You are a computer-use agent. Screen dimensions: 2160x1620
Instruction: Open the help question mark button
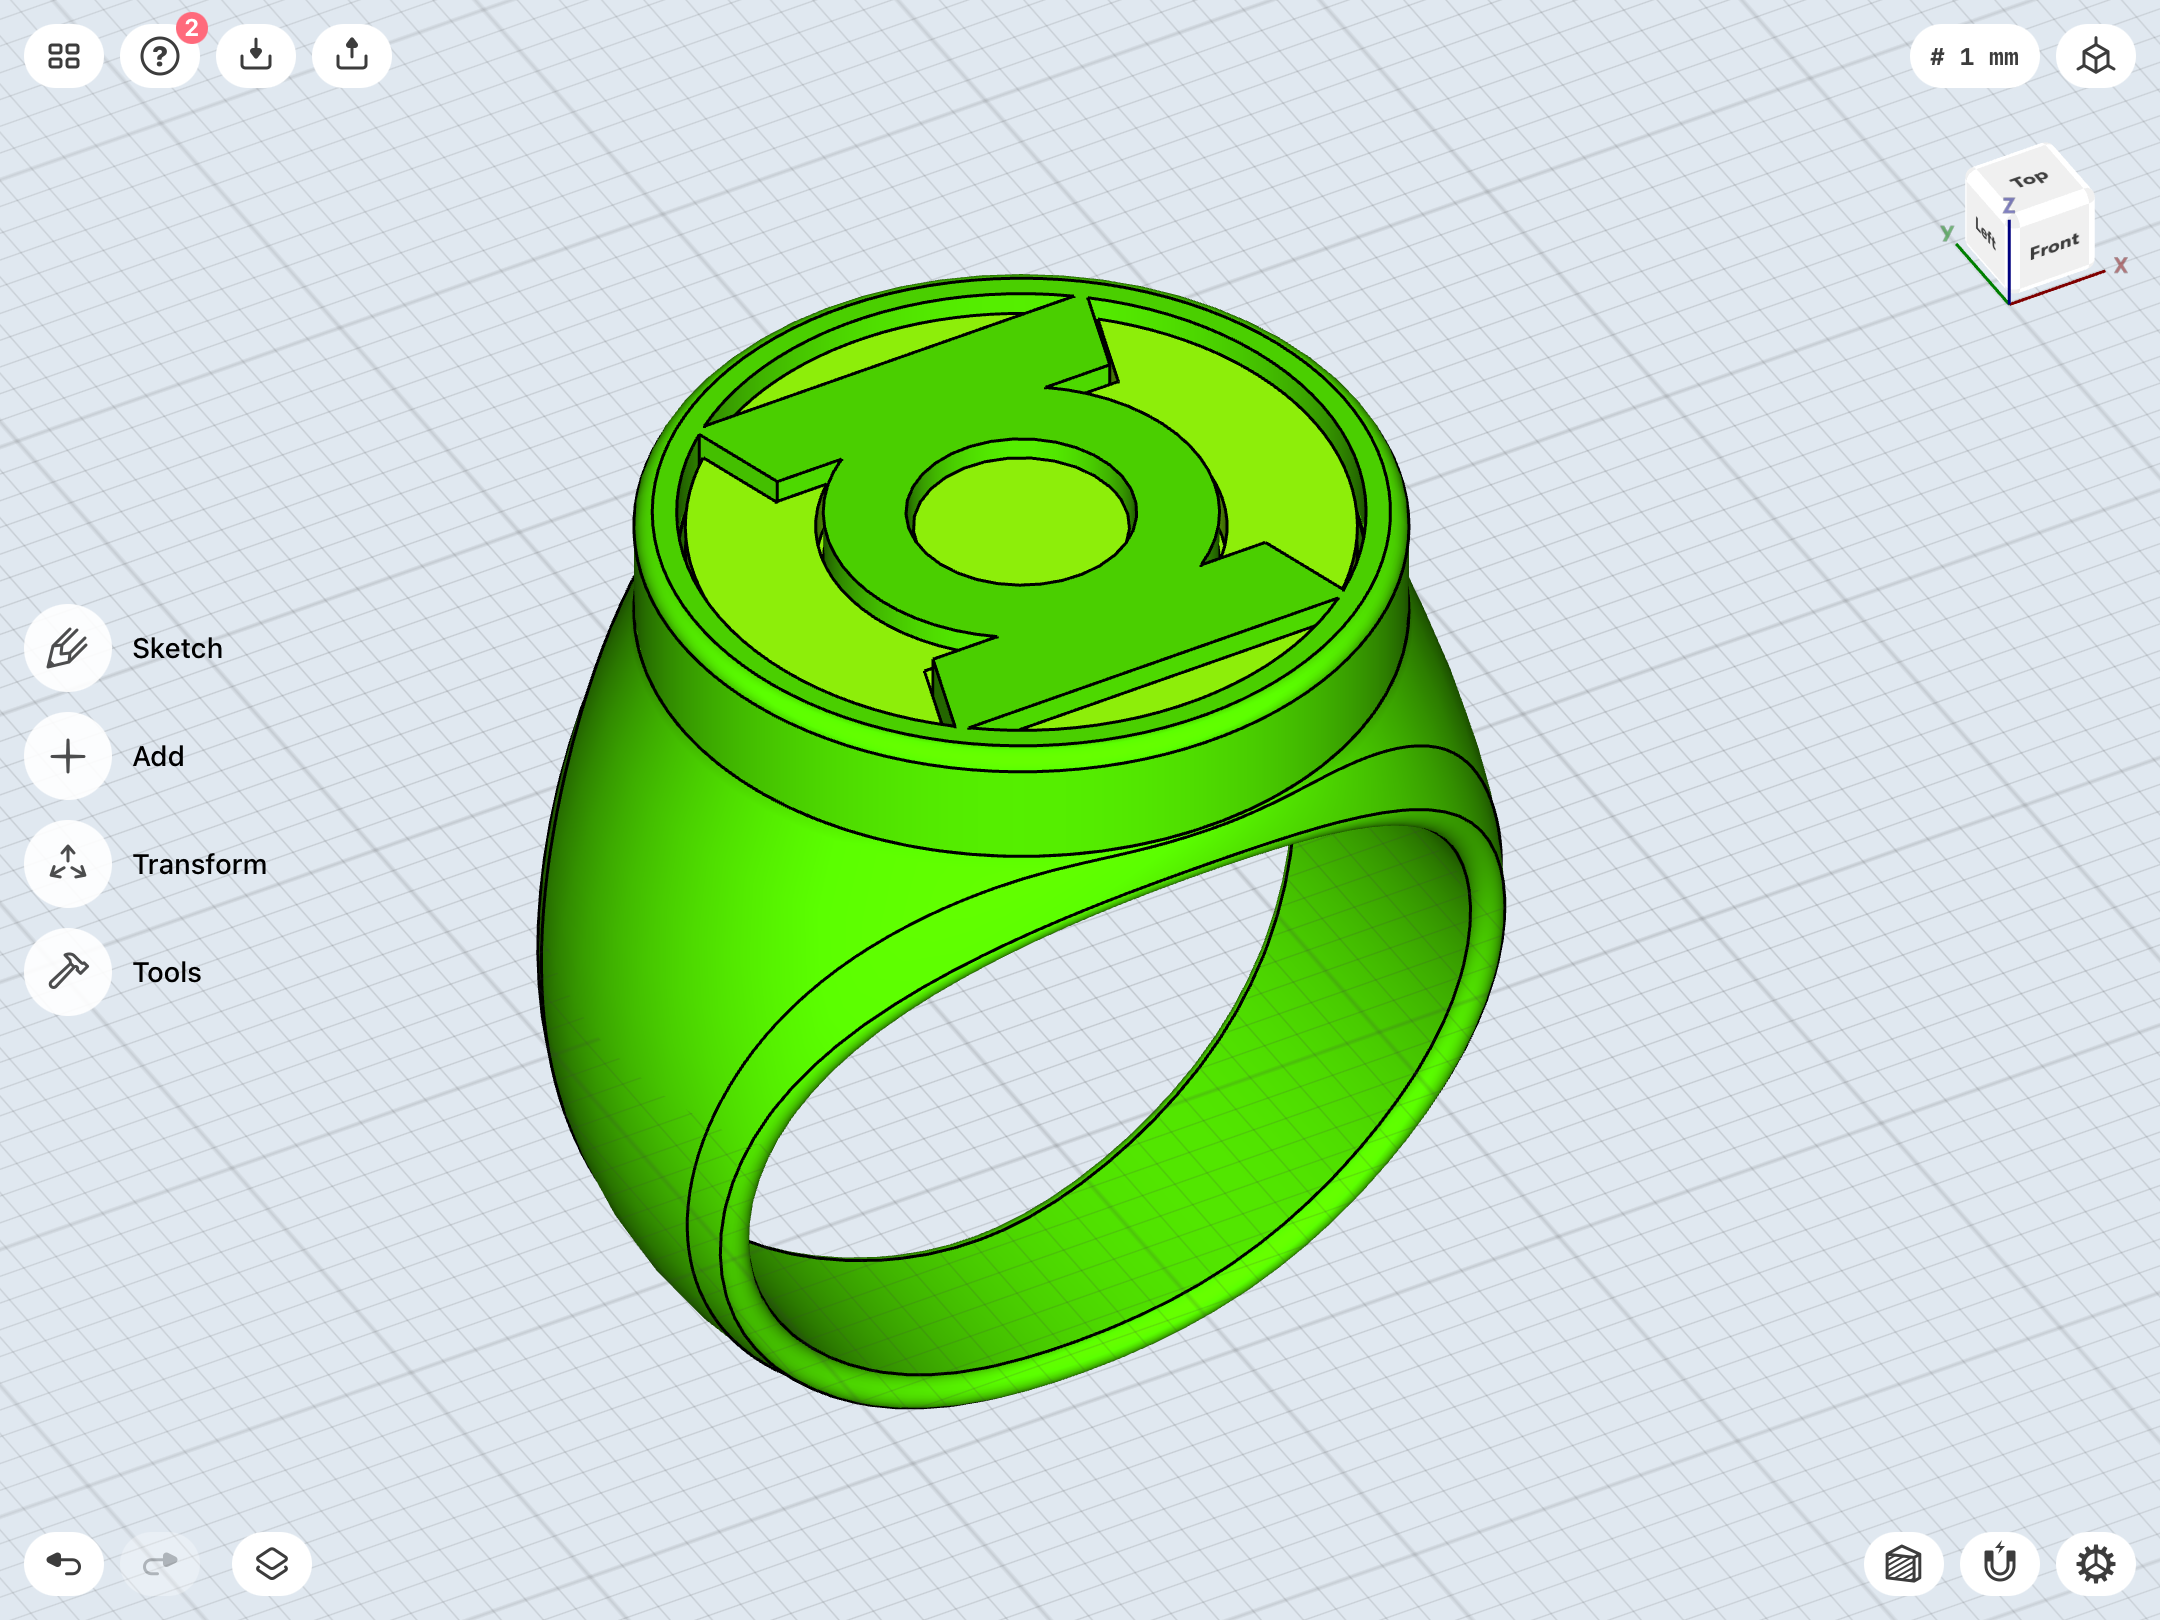160,56
